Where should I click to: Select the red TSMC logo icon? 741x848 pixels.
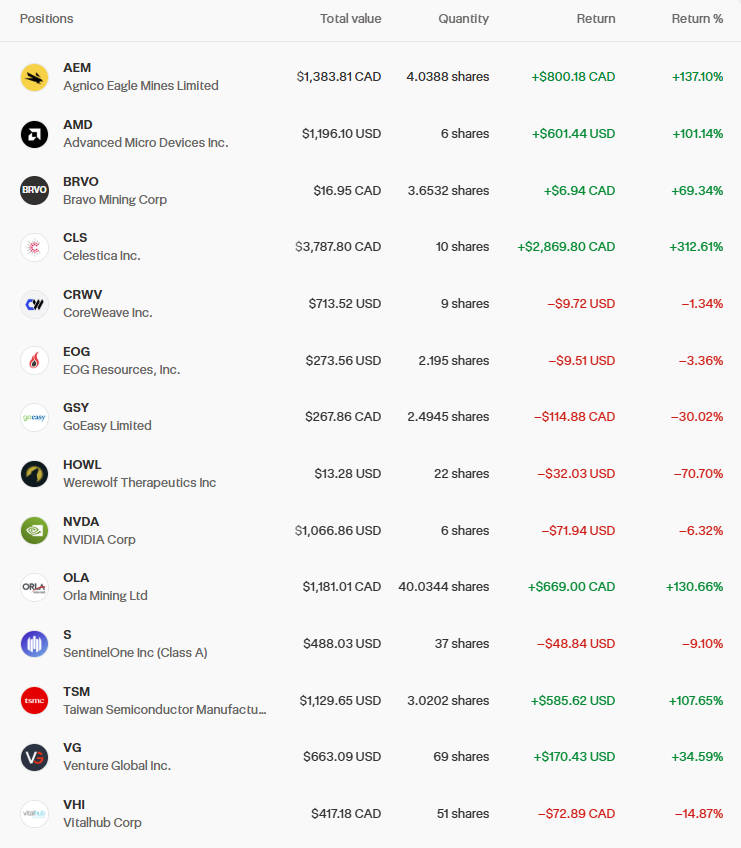point(34,700)
